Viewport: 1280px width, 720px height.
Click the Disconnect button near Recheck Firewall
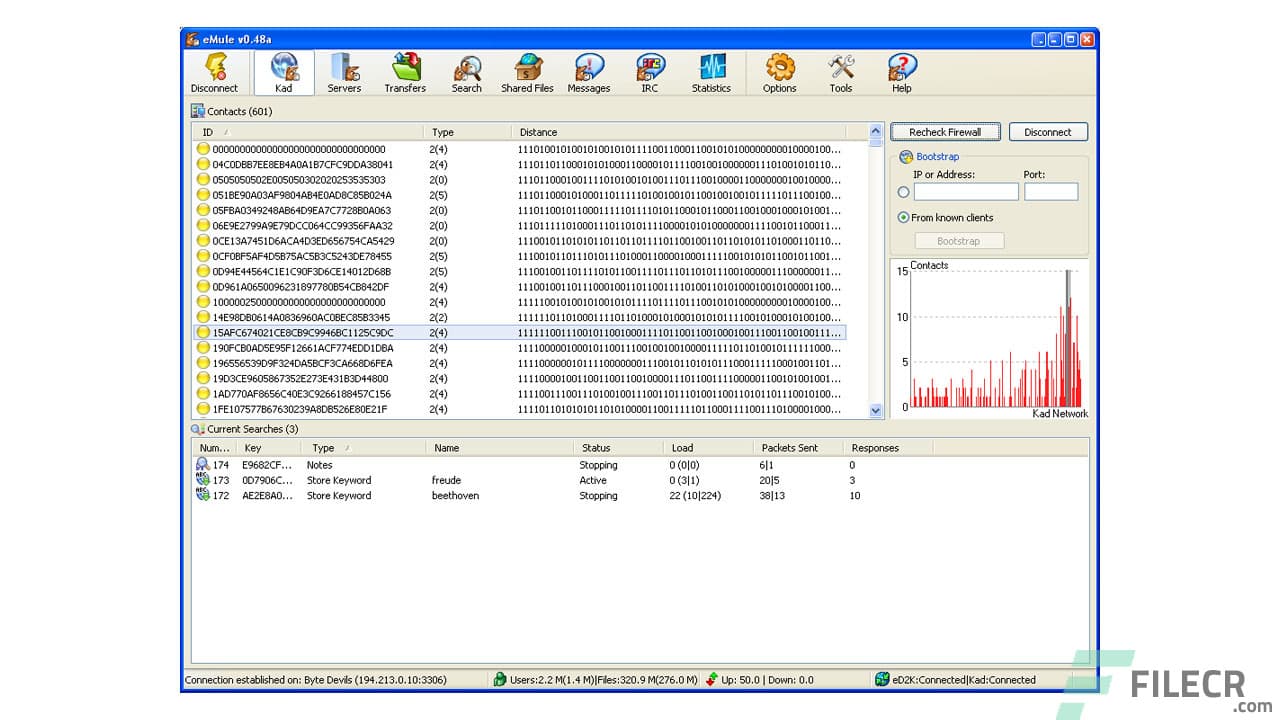pyautogui.click(x=1048, y=131)
